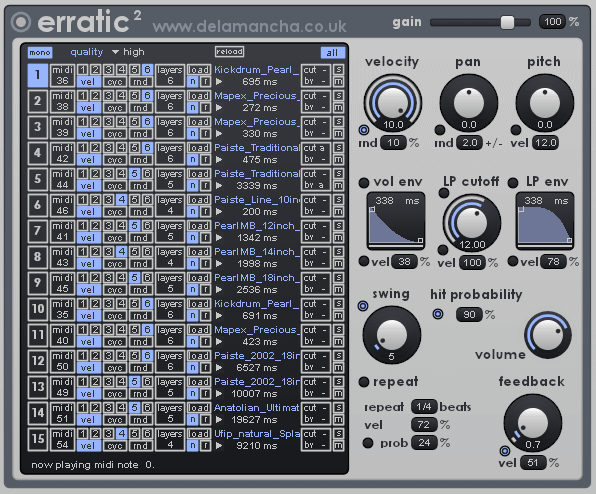Click load for the Anatolian_Ultimat row
This screenshot has height=494, width=596.
[199, 407]
